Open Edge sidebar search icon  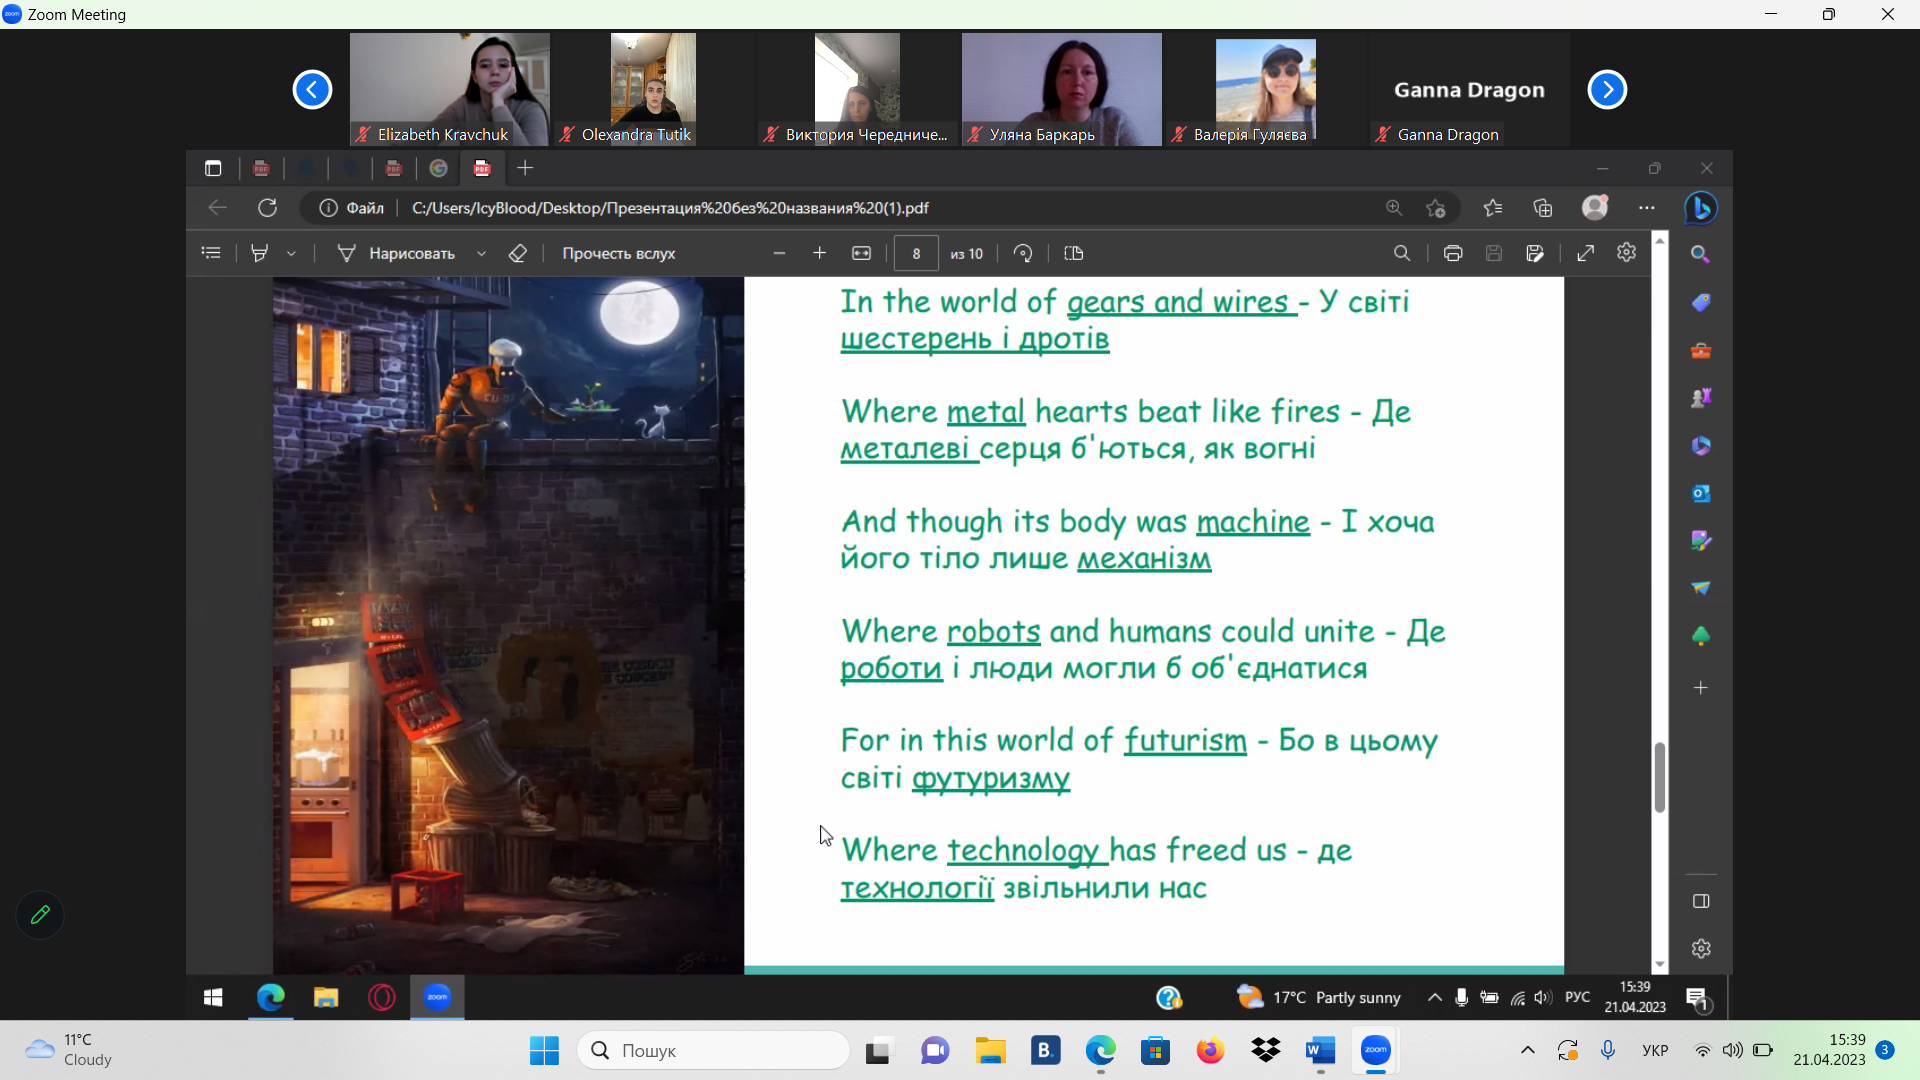[x=1700, y=254]
